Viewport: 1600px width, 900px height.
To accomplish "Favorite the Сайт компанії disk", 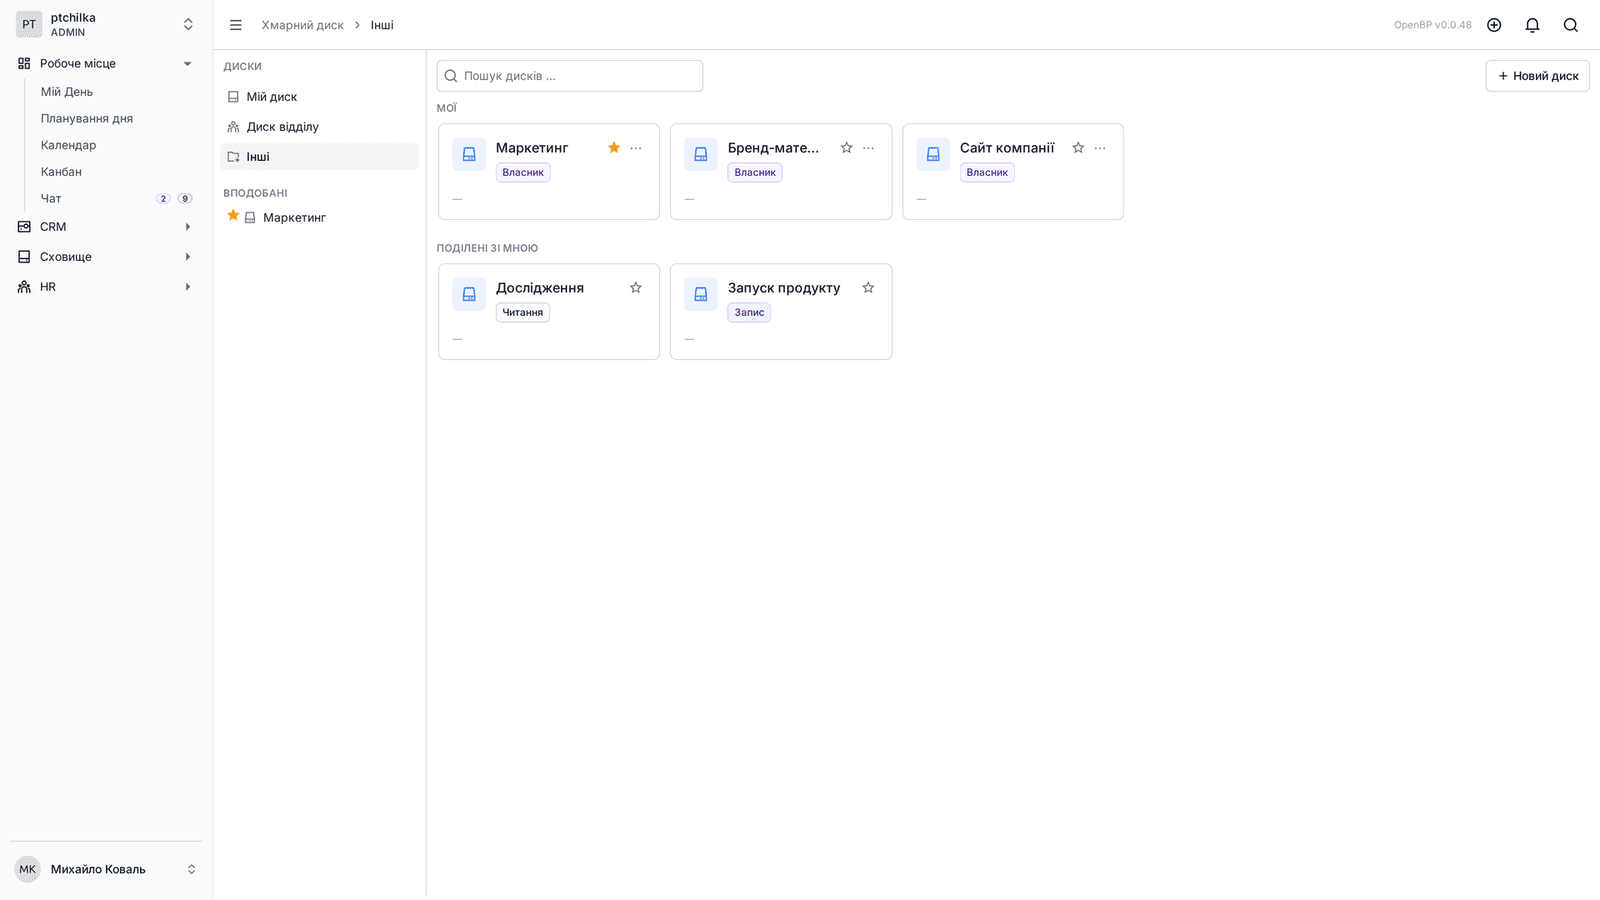I will point(1078,148).
